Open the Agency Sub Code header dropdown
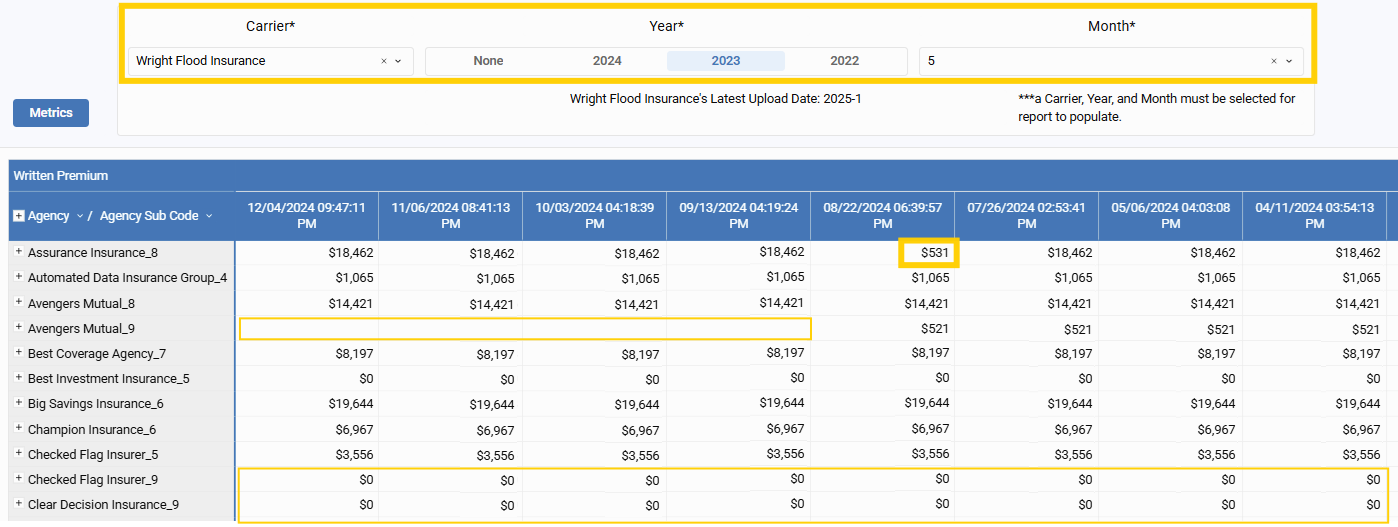Image resolution: width=1398 pixels, height=527 pixels. pos(209,216)
